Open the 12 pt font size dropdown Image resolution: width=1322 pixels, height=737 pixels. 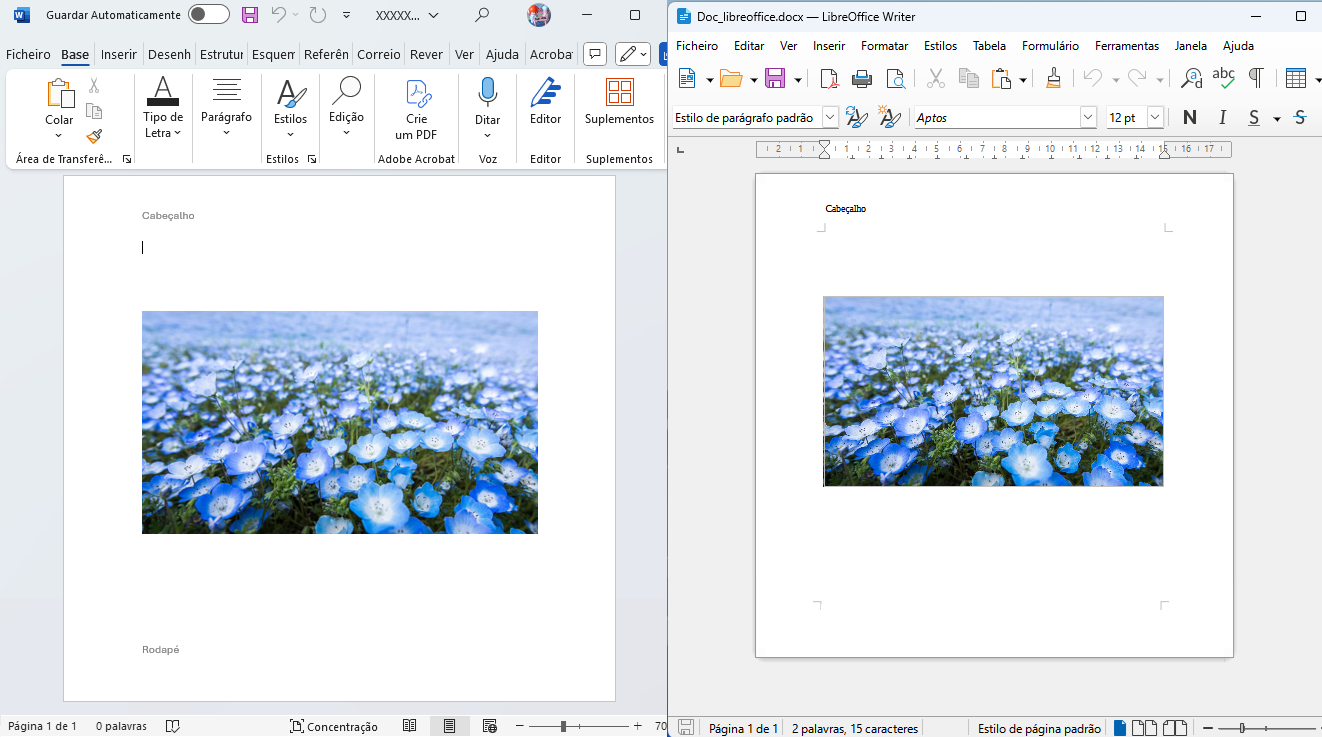1155,118
